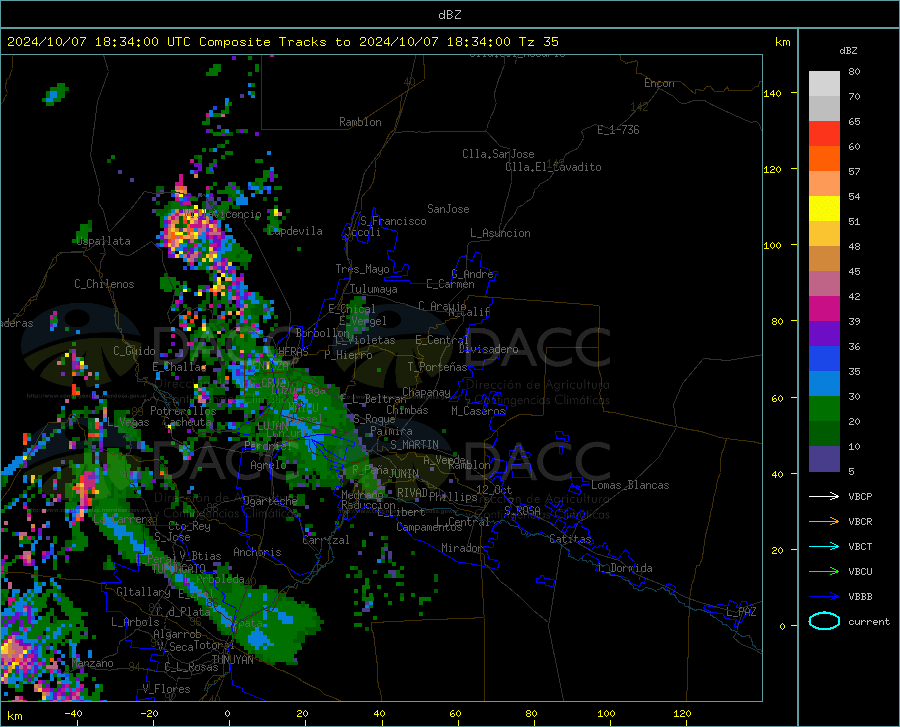Click the M_Caseros place label
The image size is (900, 727).
coord(478,411)
